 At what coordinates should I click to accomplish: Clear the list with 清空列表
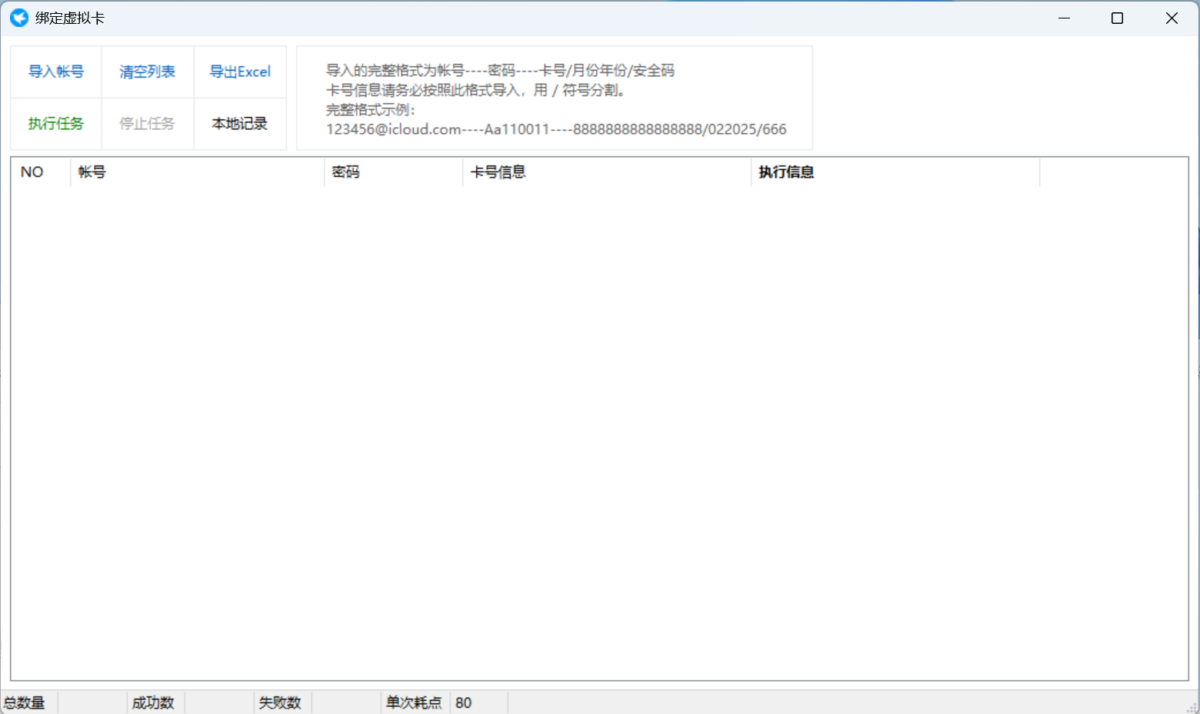click(x=147, y=72)
